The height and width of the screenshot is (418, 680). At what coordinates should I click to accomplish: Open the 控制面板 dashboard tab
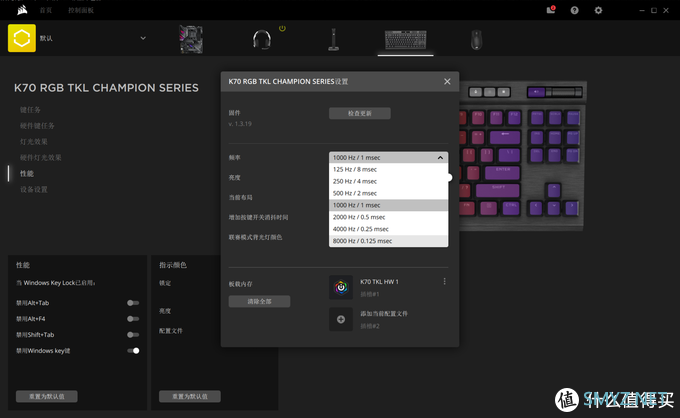tap(81, 10)
